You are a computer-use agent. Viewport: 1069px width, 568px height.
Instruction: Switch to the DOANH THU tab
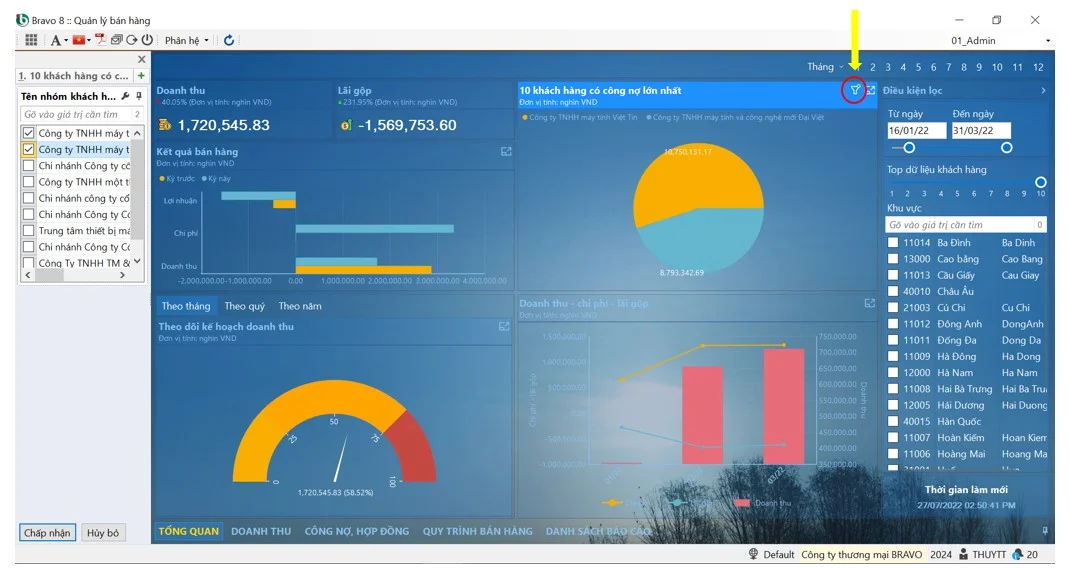[261, 531]
